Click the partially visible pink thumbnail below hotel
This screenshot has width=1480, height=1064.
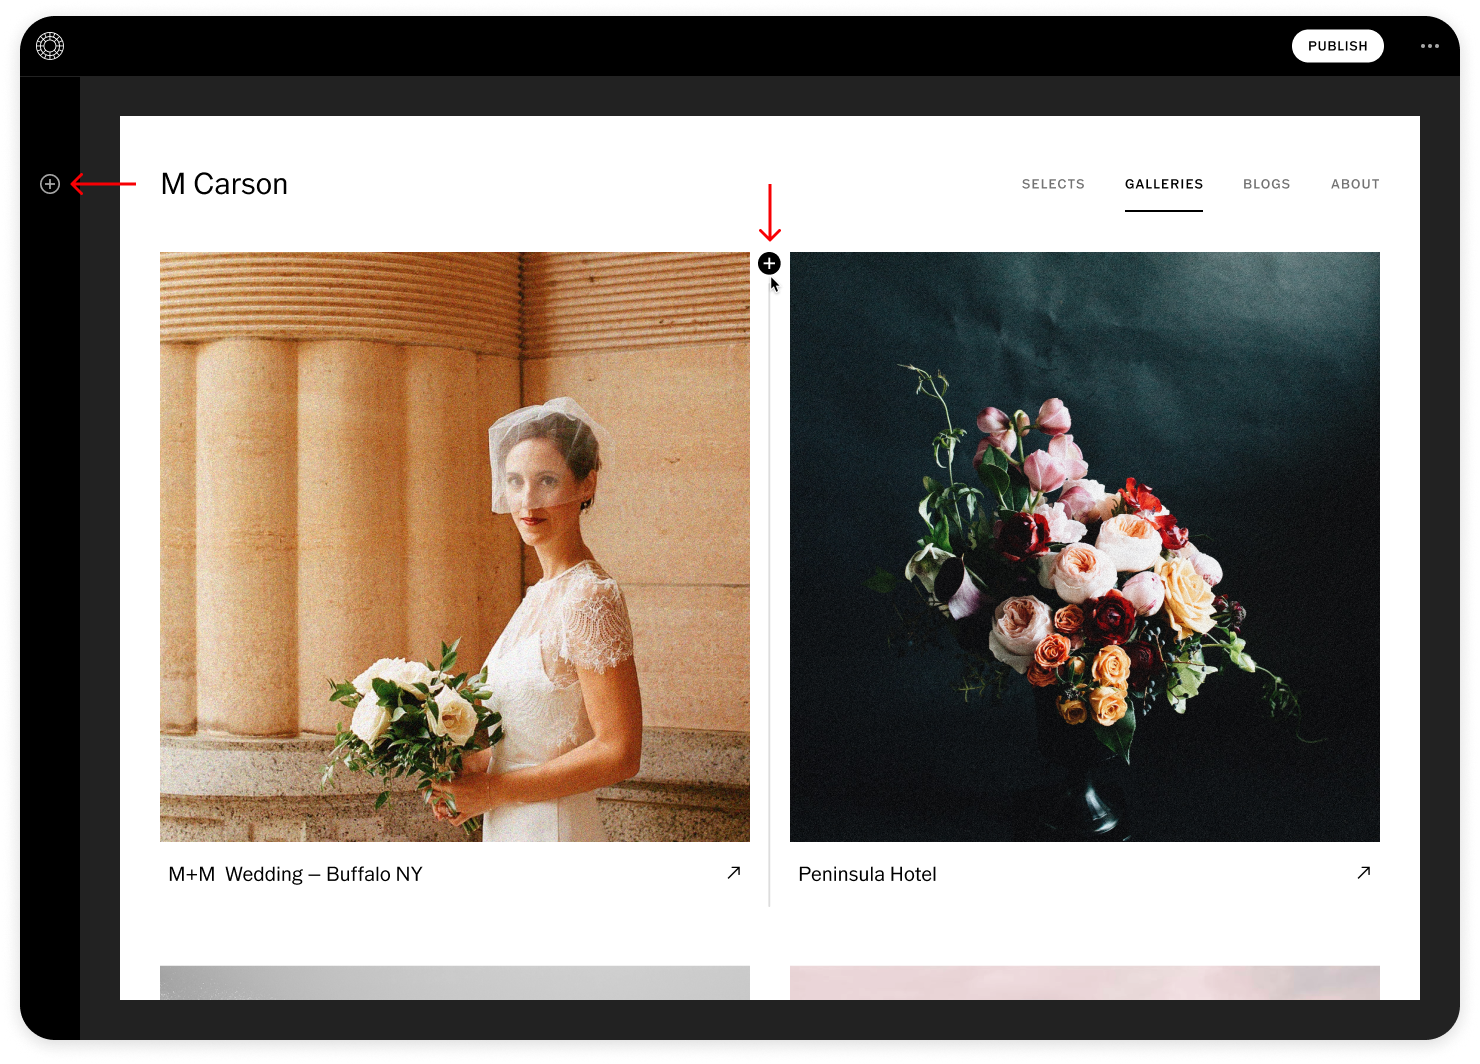pyautogui.click(x=1085, y=983)
